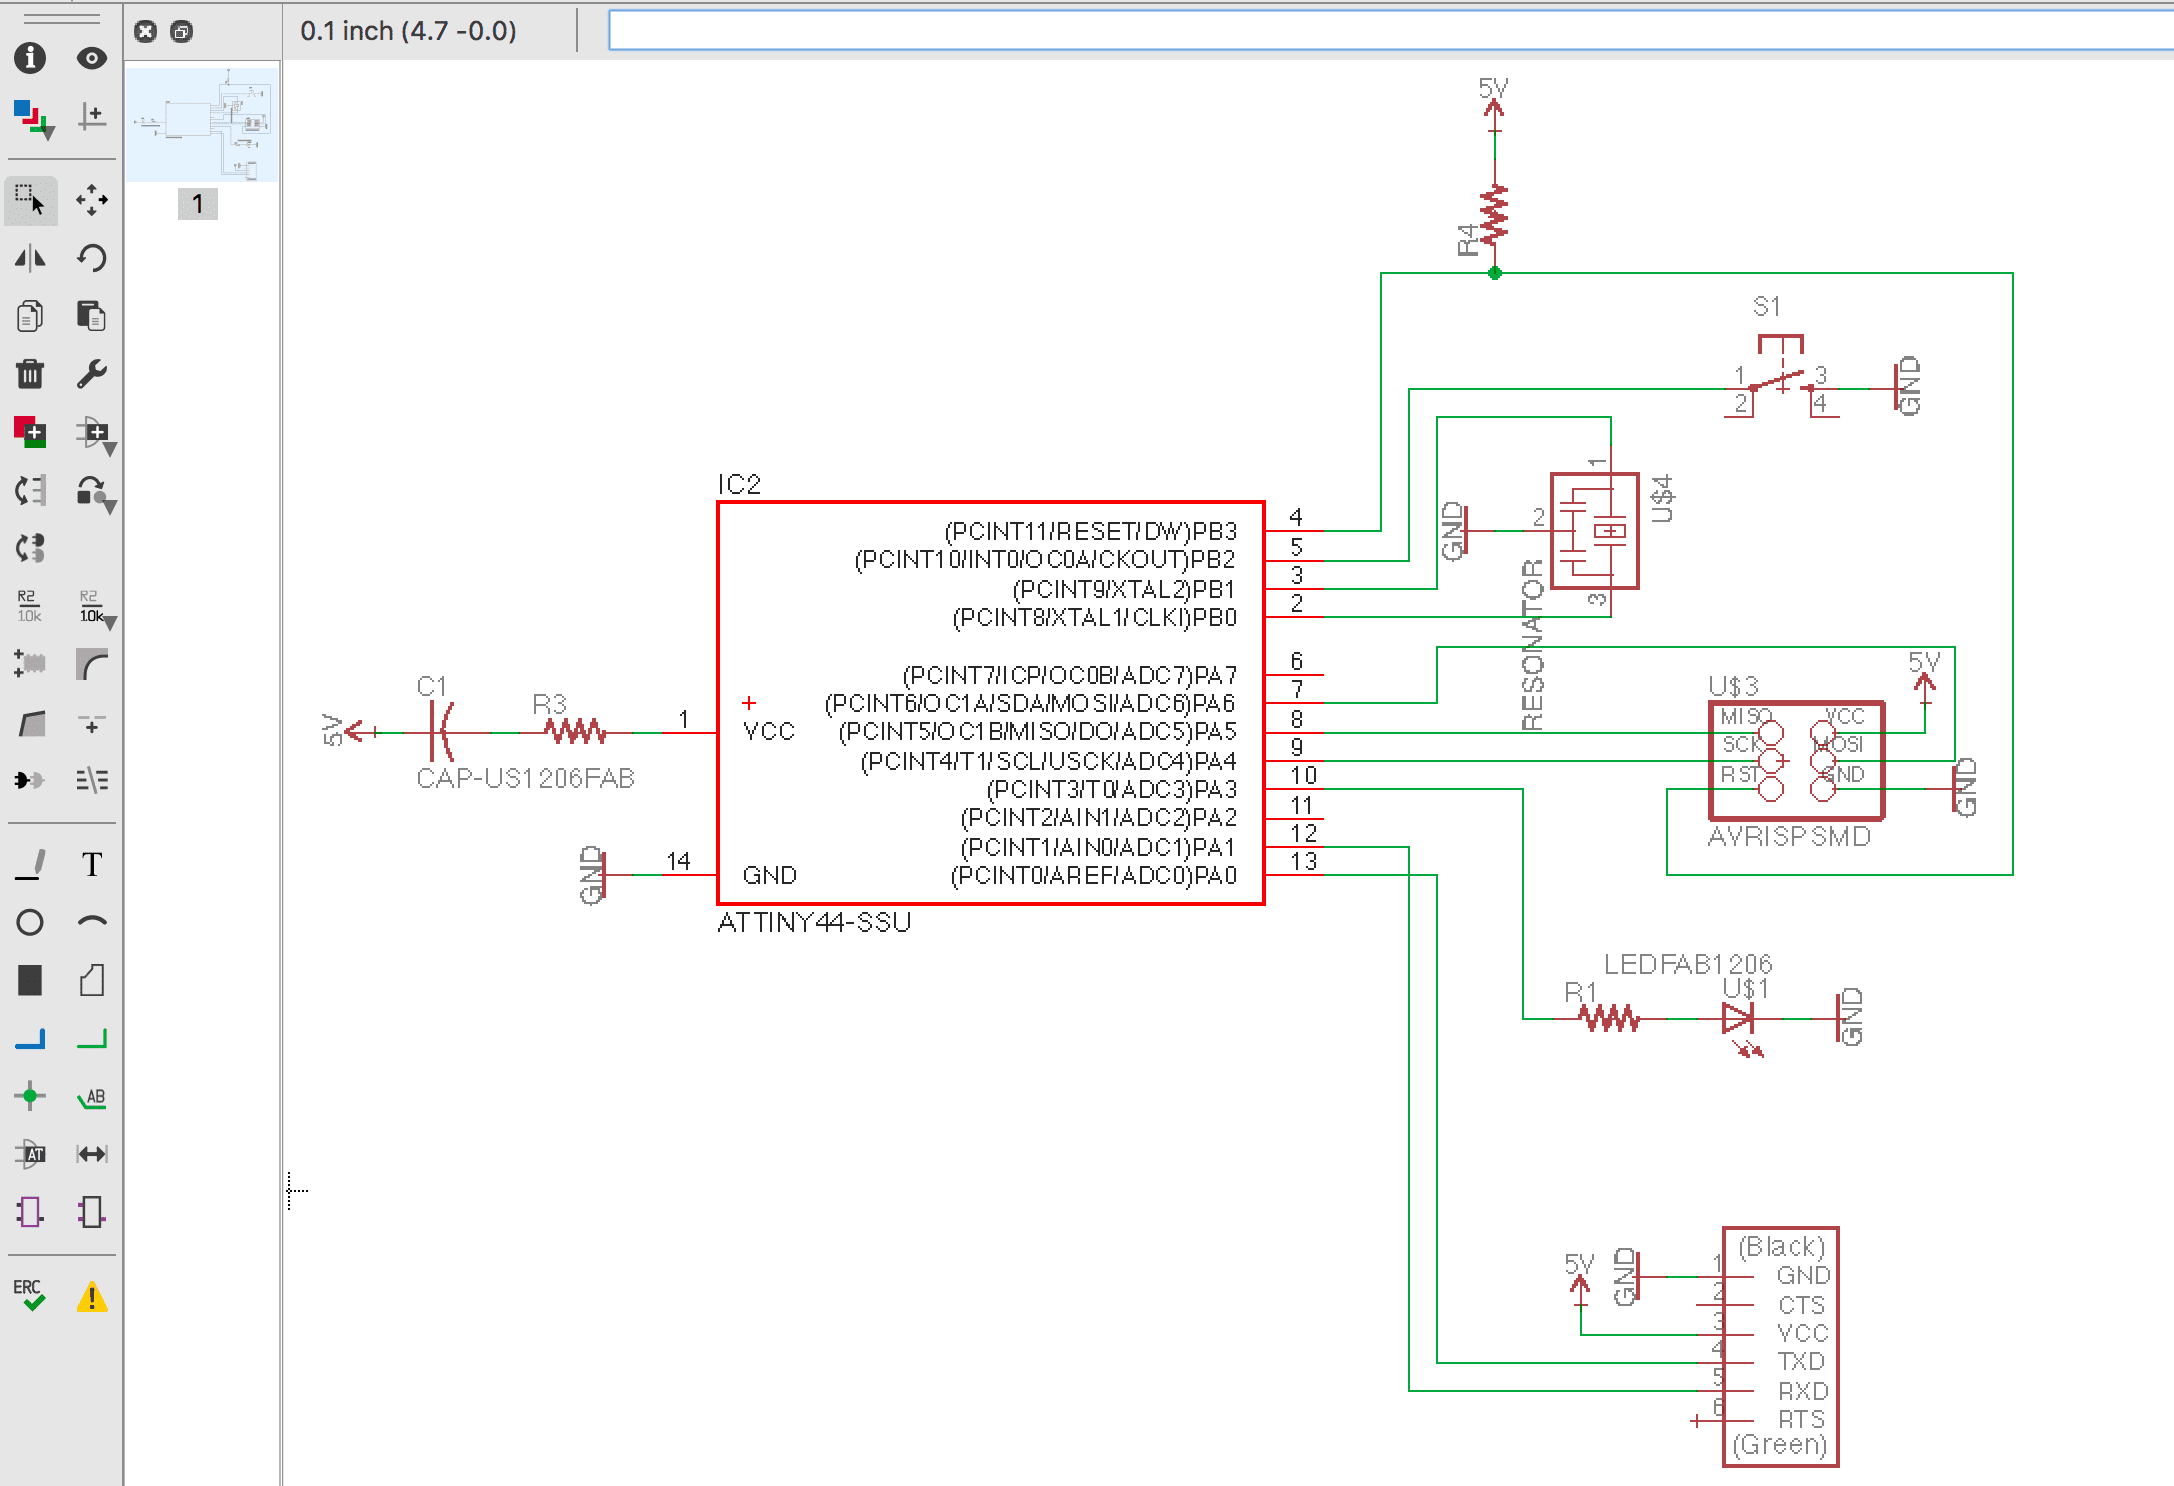Select the net Label tool
2174x1486 pixels.
(91, 1097)
